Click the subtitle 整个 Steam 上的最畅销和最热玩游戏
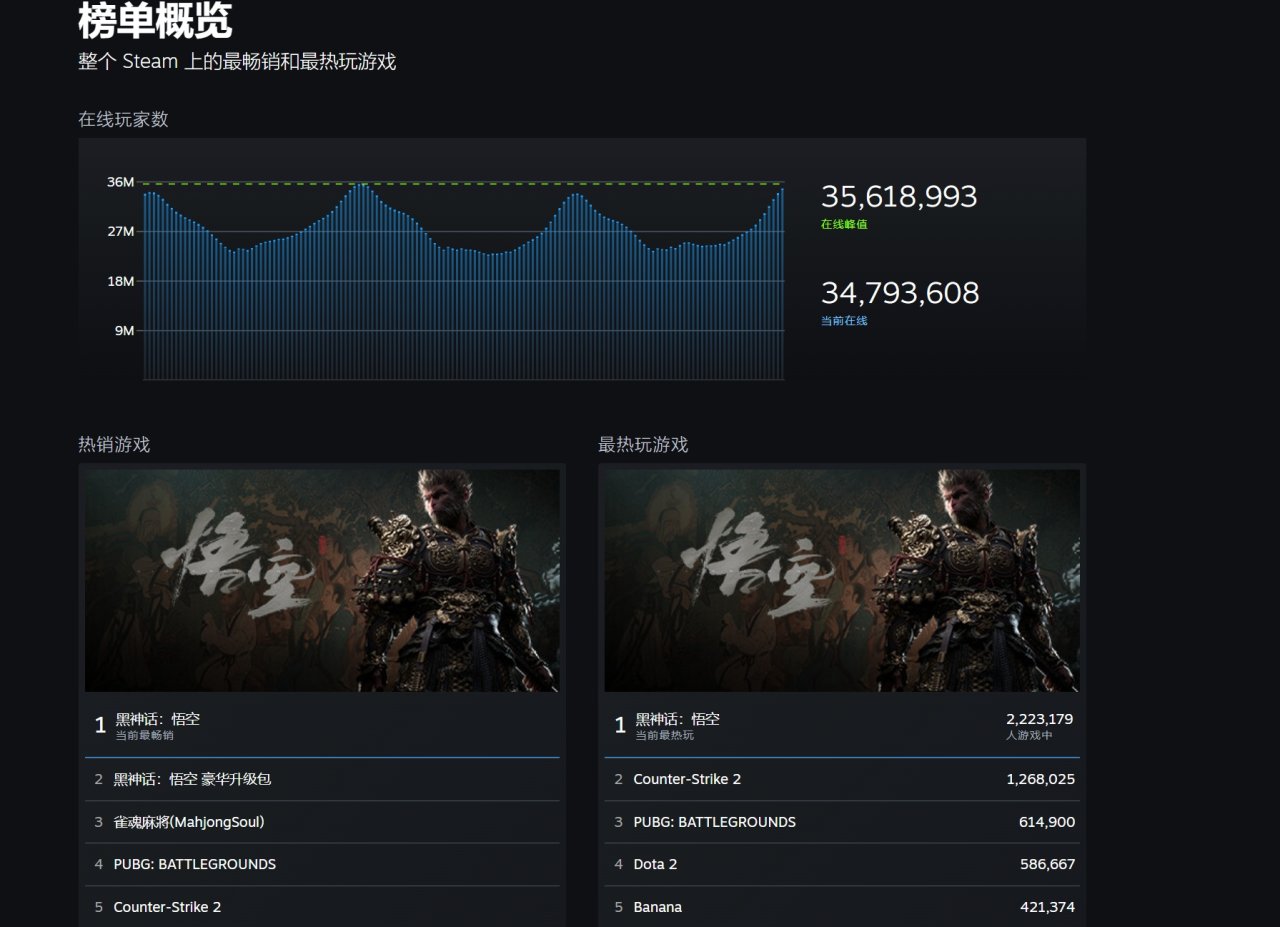Screen dimensions: 1280x927 pyautogui.click(x=237, y=62)
